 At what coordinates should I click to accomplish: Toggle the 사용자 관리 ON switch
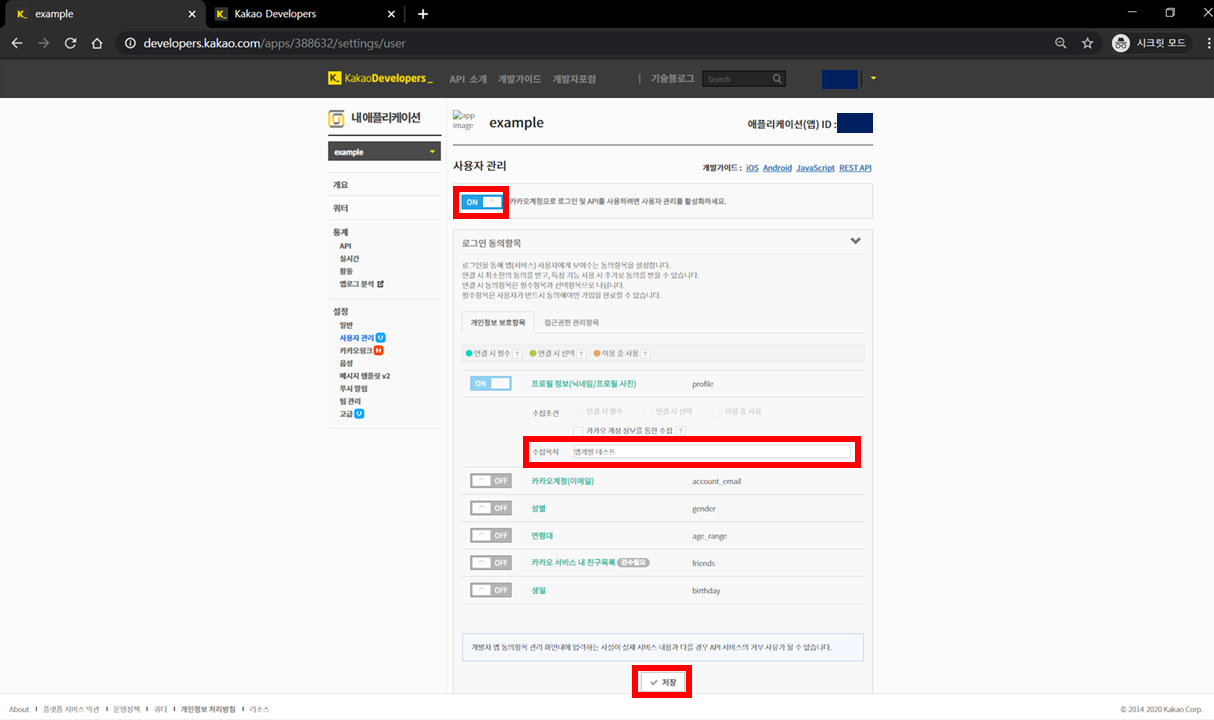click(x=482, y=202)
